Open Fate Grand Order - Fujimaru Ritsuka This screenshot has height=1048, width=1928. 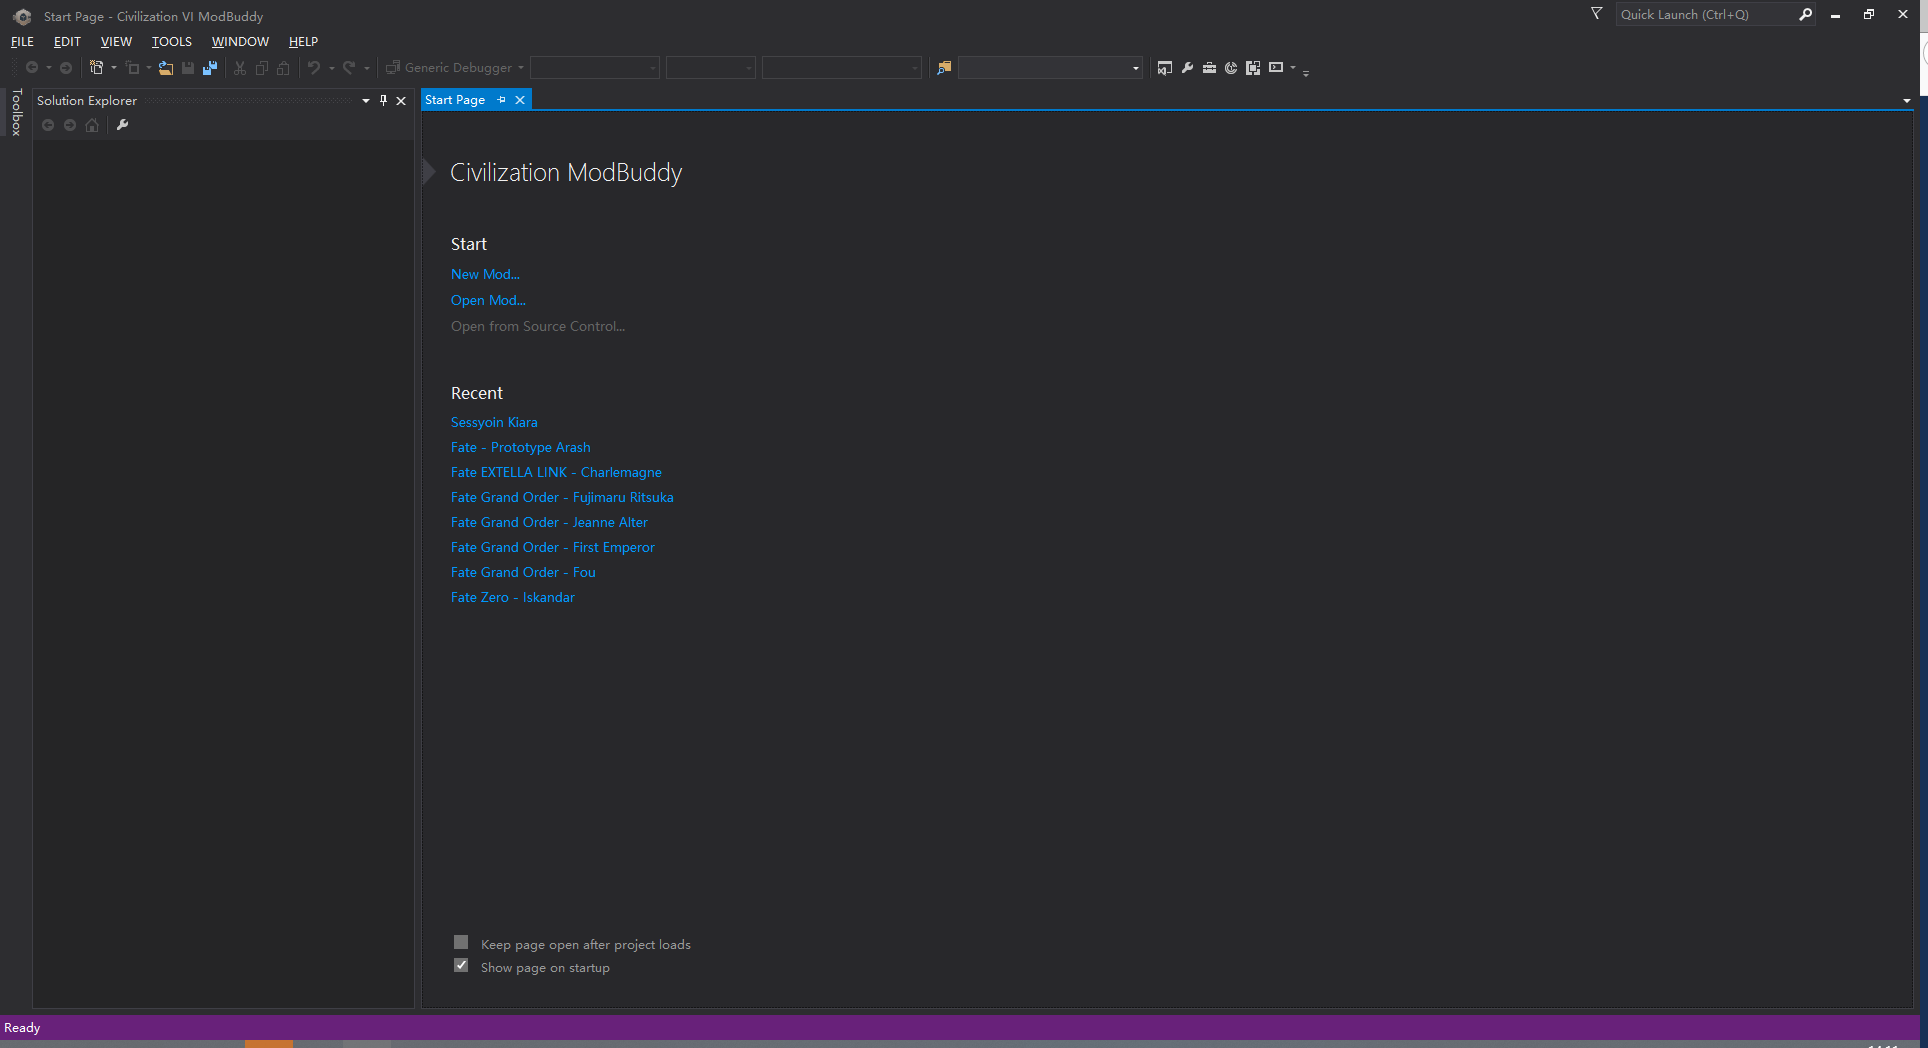pos(562,497)
